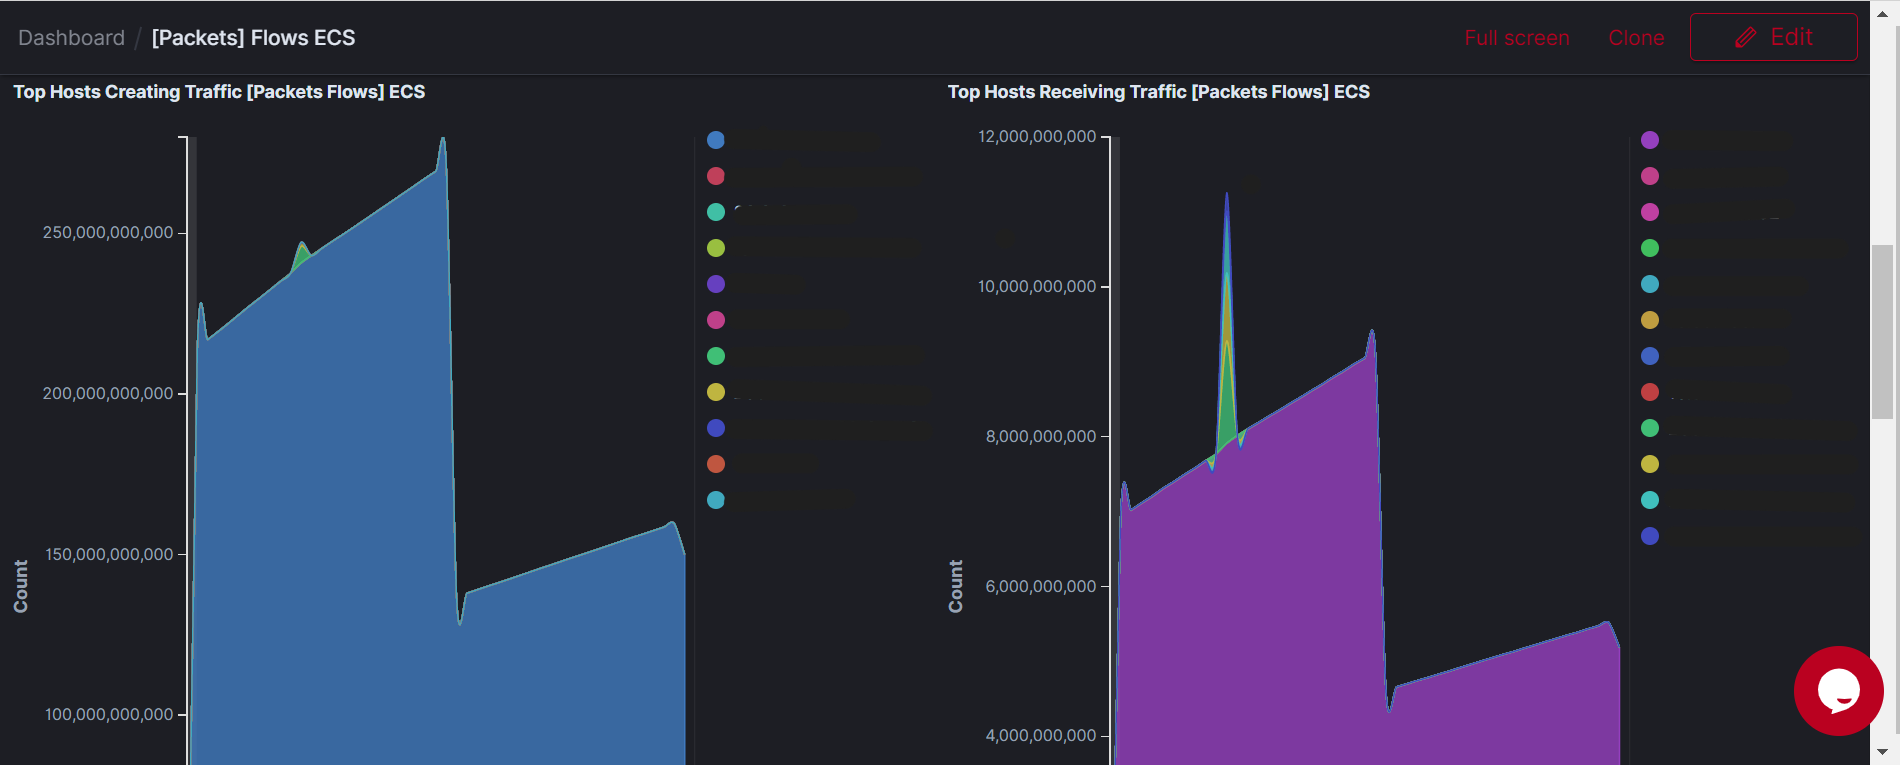Select Top Hosts Receiving Traffic panel title

pos(1158,92)
